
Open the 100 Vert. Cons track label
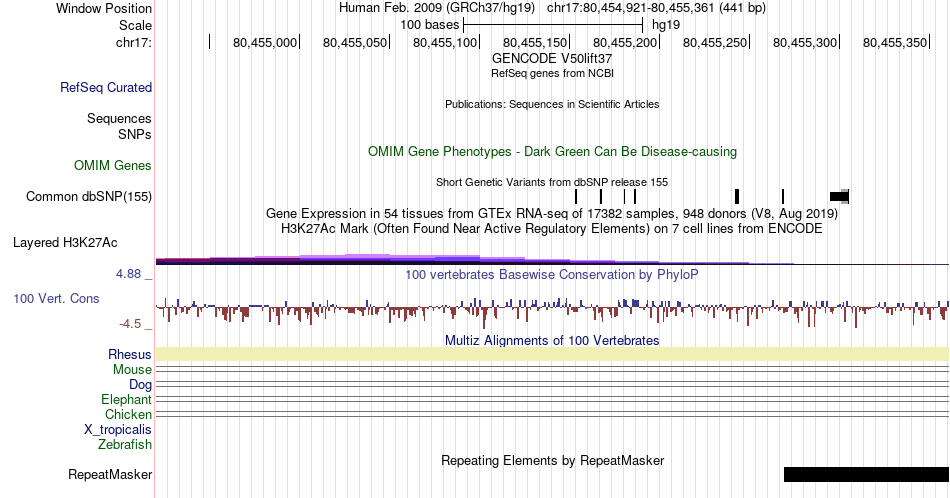pyautogui.click(x=56, y=298)
